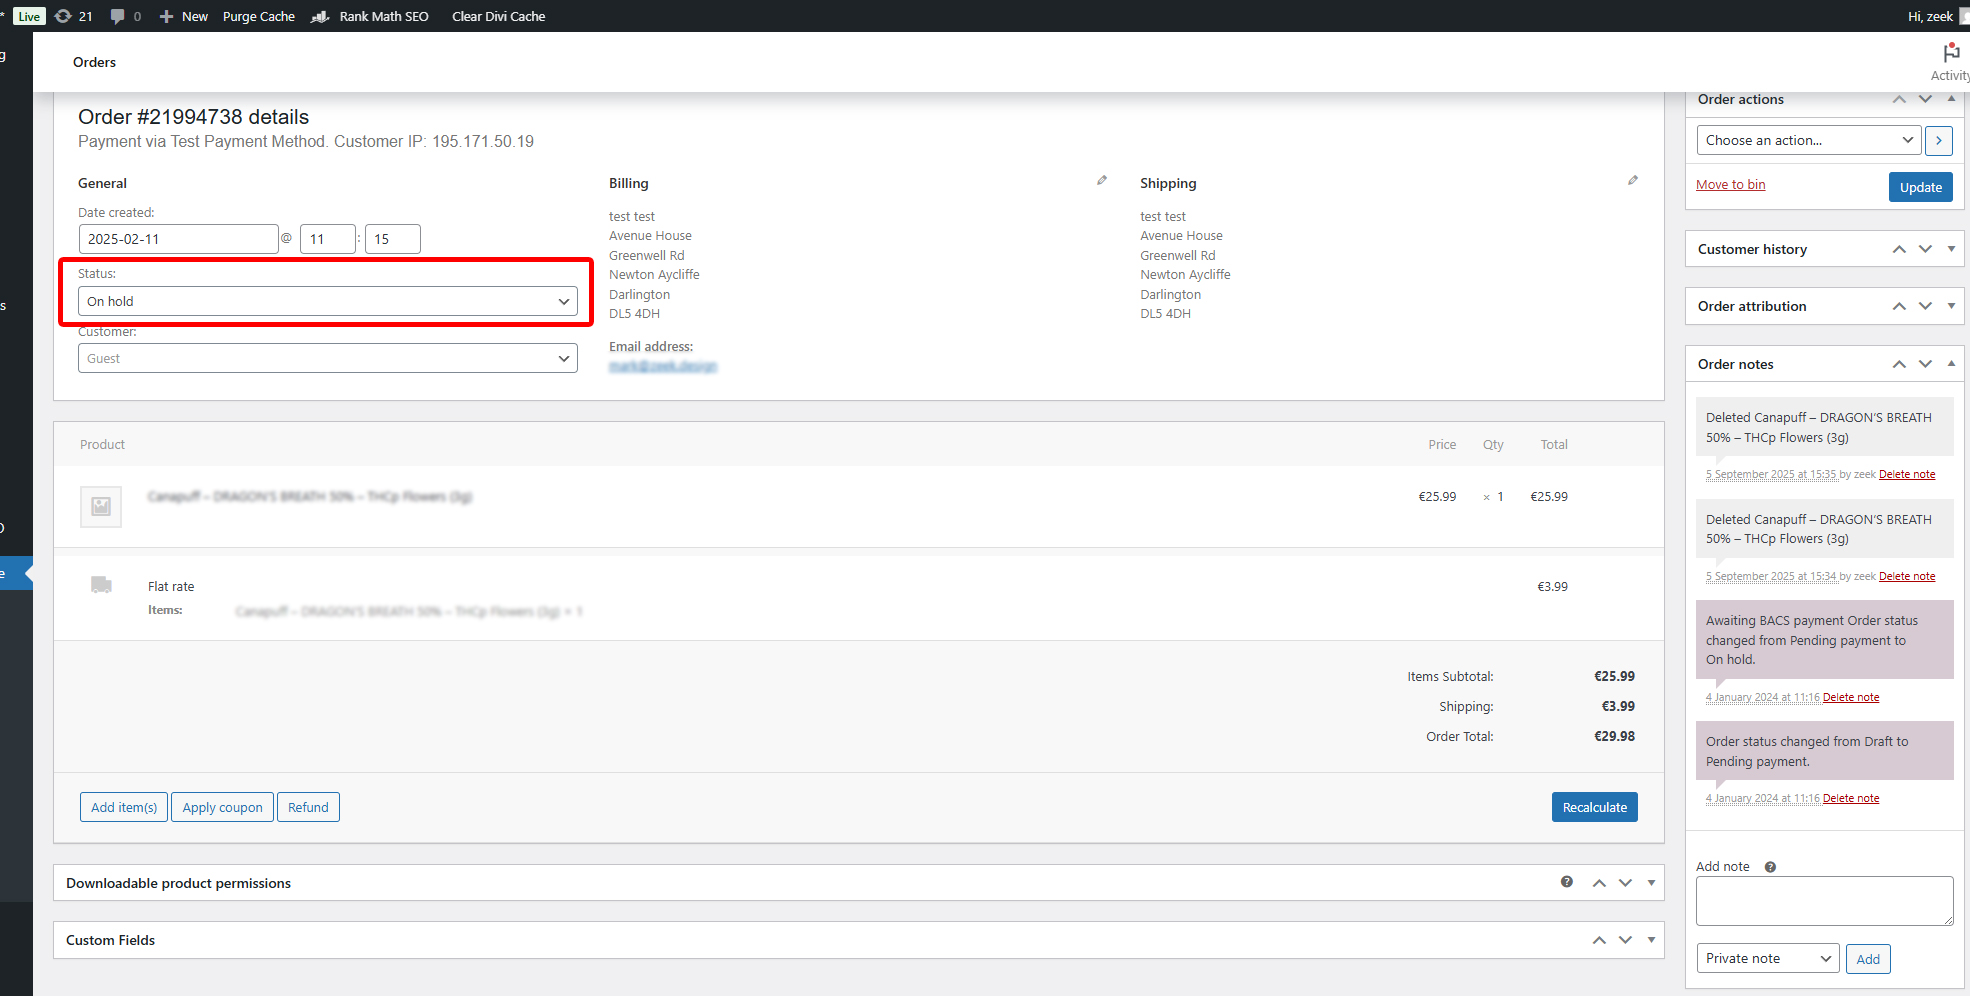The height and width of the screenshot is (996, 1970).
Task: Click the Date created field 2025-02-11
Action: 178,239
